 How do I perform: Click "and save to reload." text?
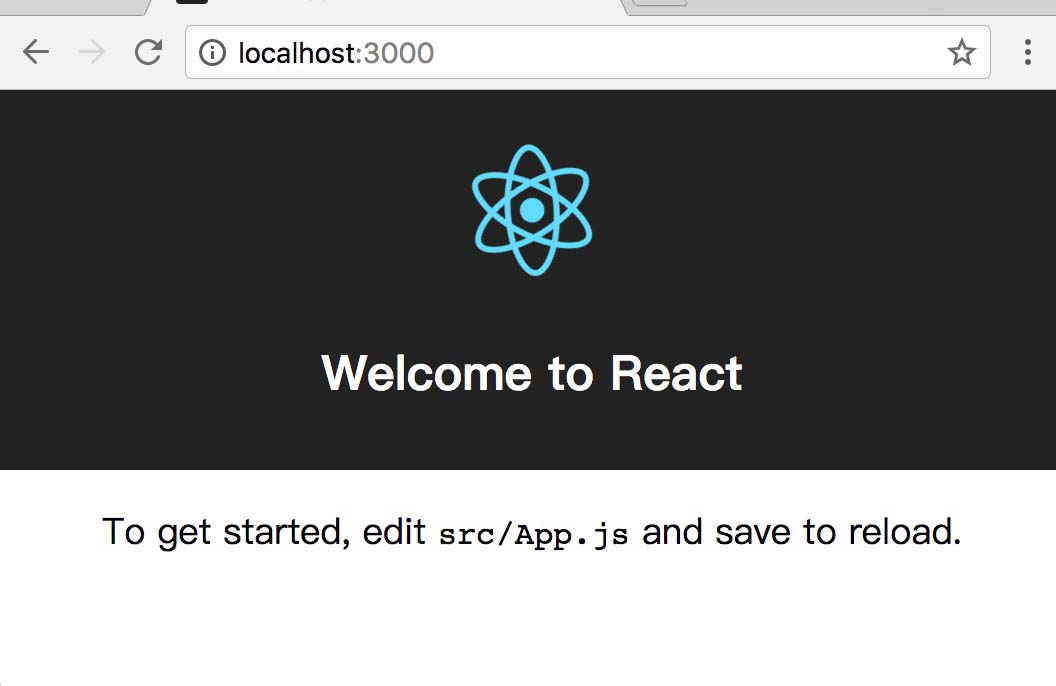coord(801,532)
